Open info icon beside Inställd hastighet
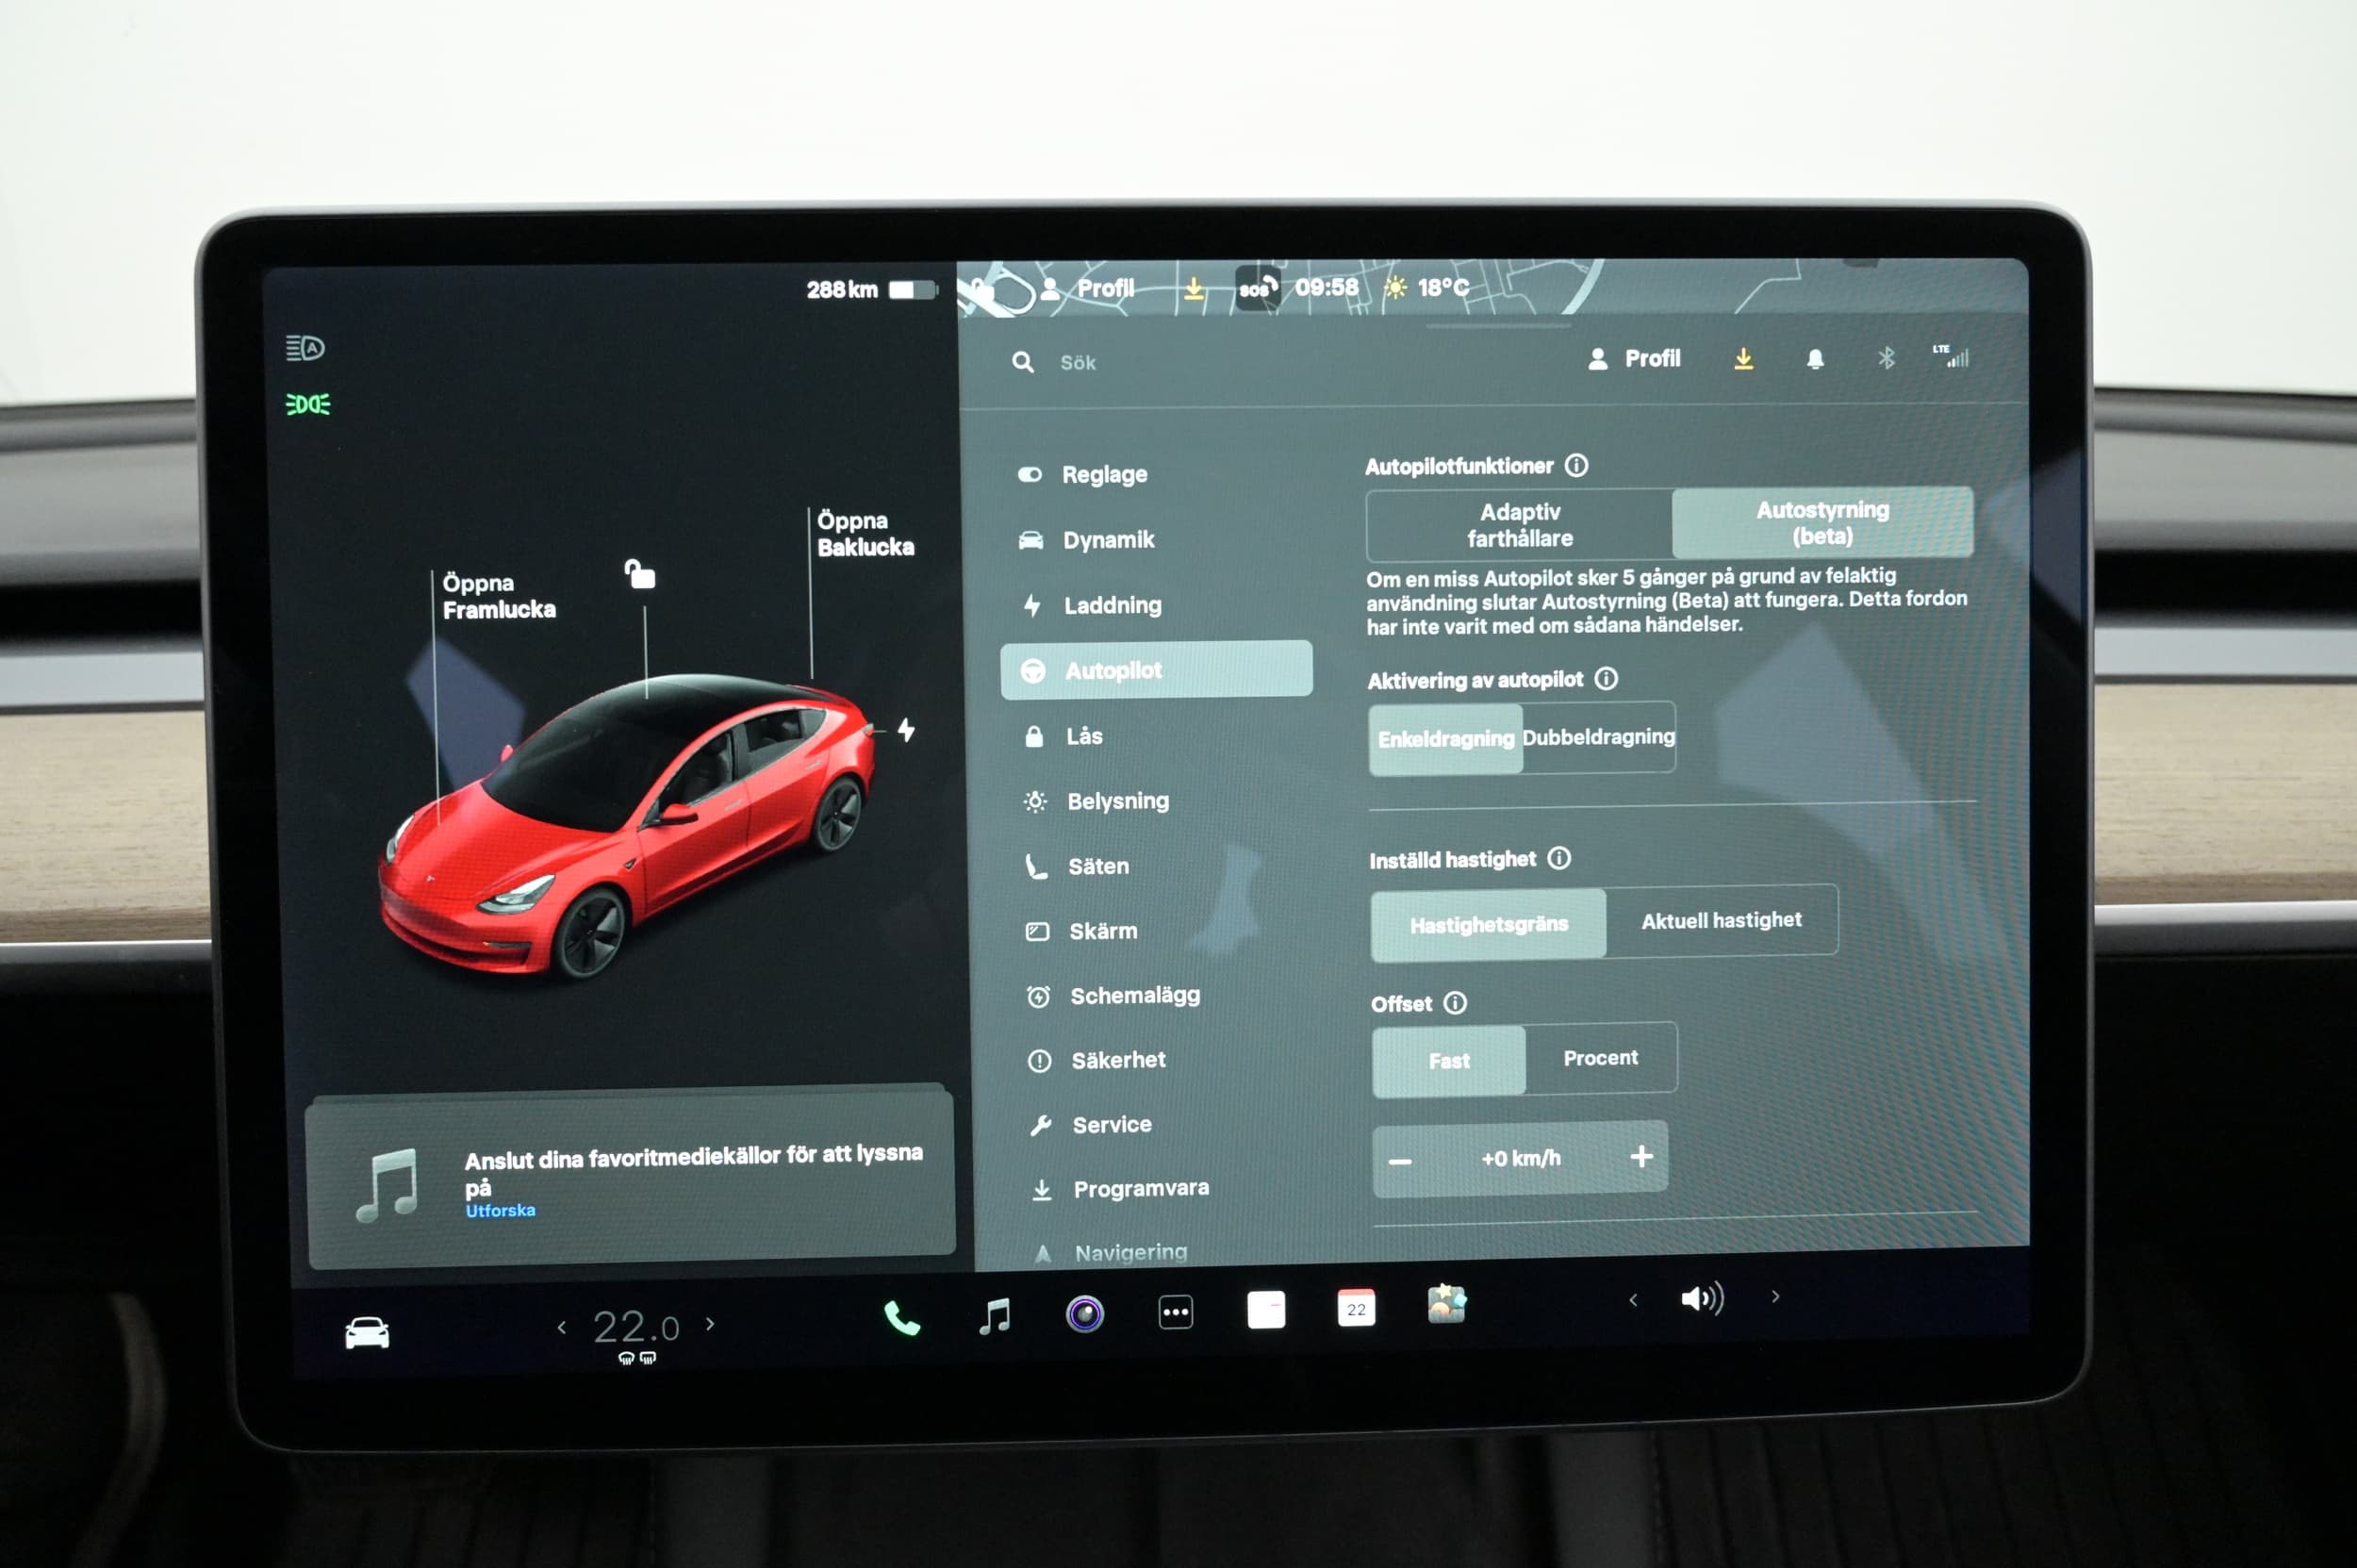The height and width of the screenshot is (1568, 2357). pyautogui.click(x=1559, y=858)
